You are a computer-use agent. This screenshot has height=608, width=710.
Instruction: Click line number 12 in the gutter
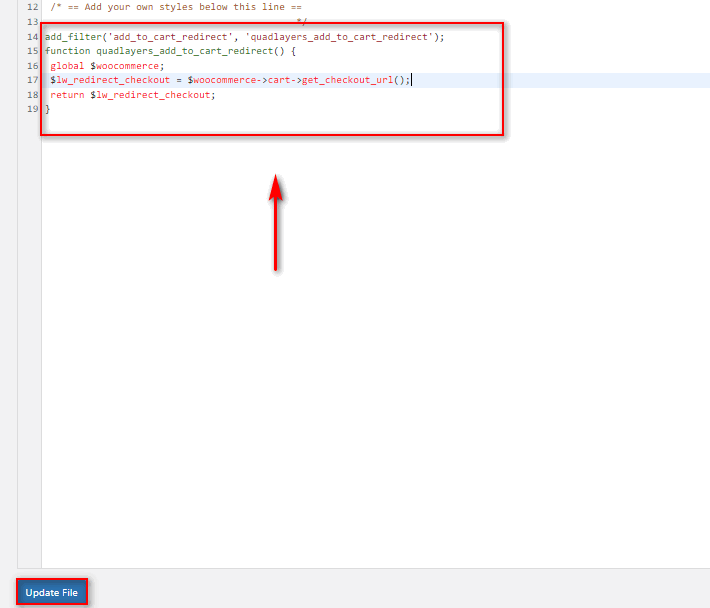(33, 7)
